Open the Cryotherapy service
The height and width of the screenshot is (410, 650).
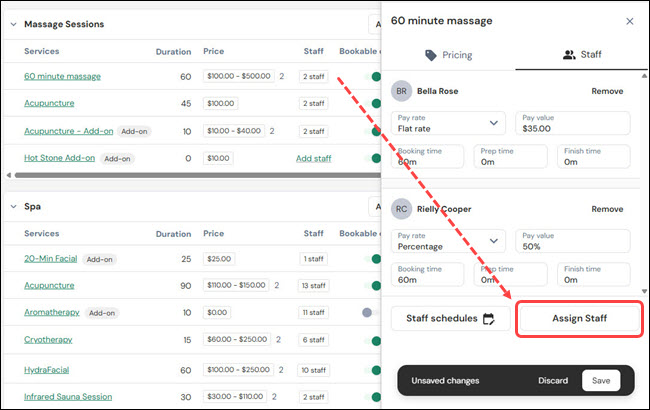click(48, 340)
